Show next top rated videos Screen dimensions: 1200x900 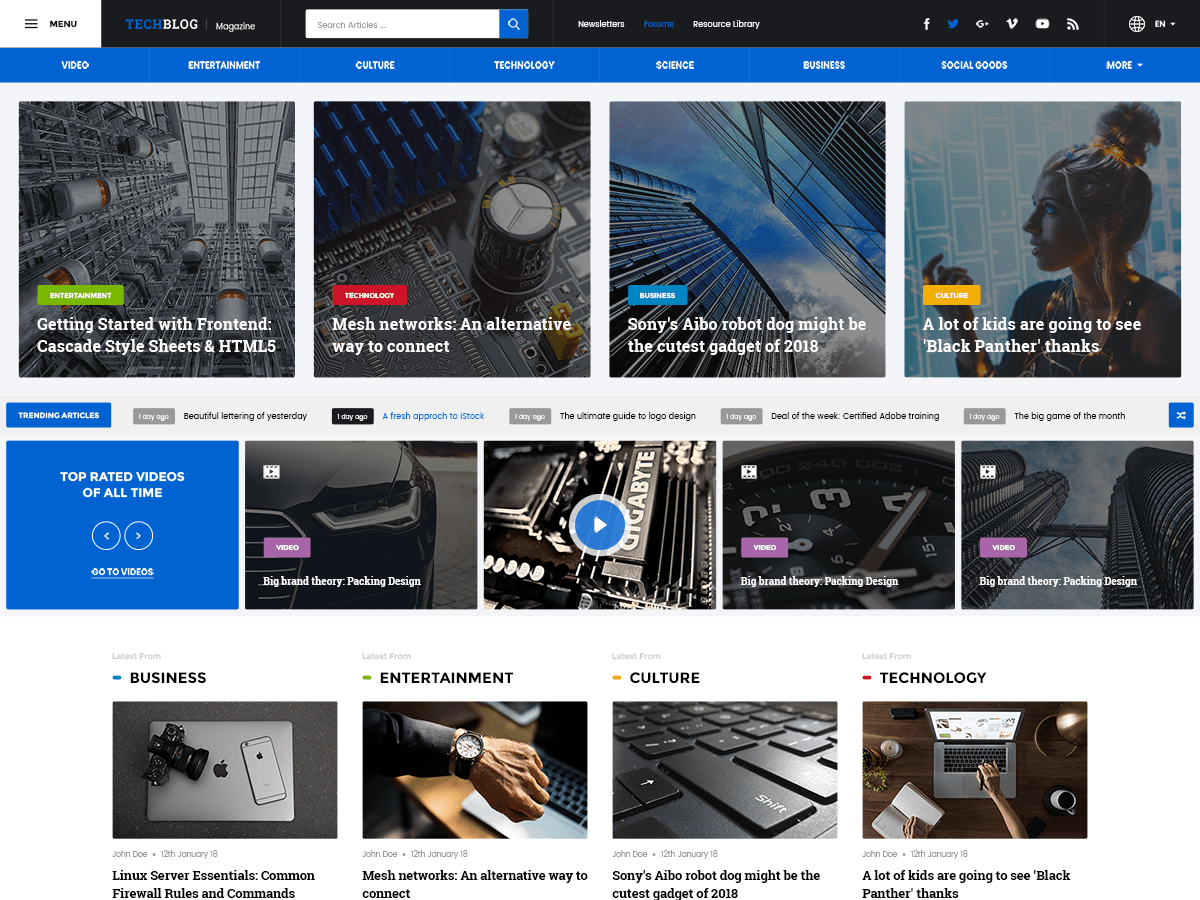[x=138, y=536]
